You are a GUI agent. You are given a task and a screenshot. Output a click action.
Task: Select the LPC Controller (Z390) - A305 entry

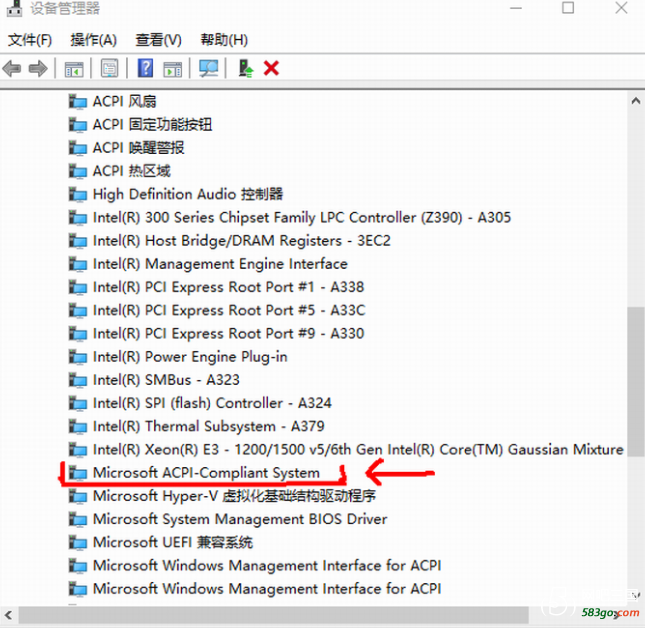(302, 217)
